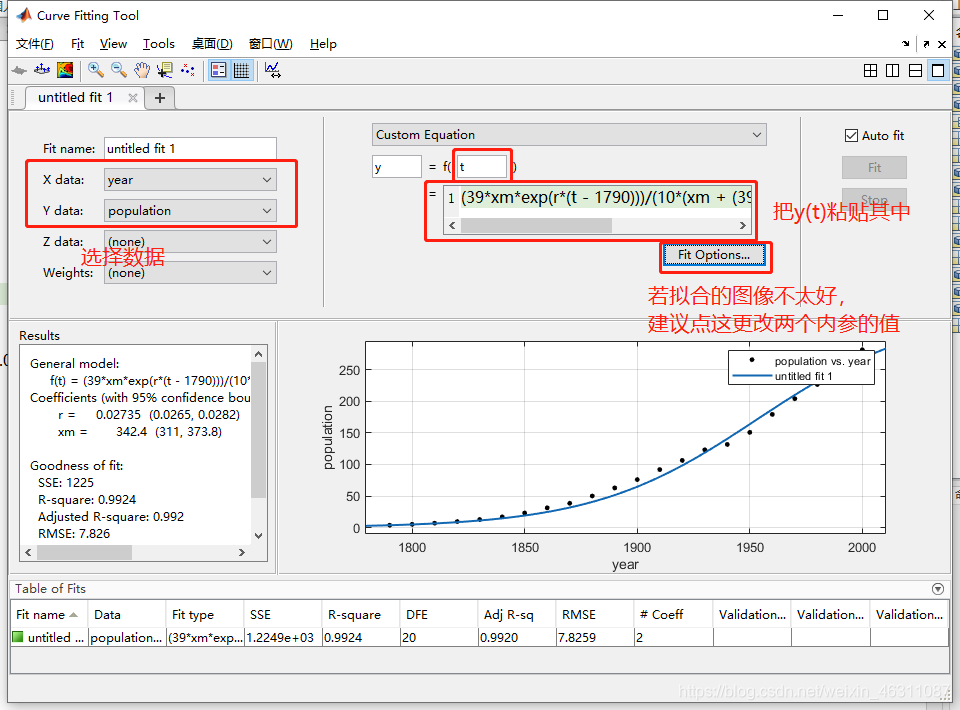Click the dependent variable y field
This screenshot has width=960, height=710.
click(397, 166)
